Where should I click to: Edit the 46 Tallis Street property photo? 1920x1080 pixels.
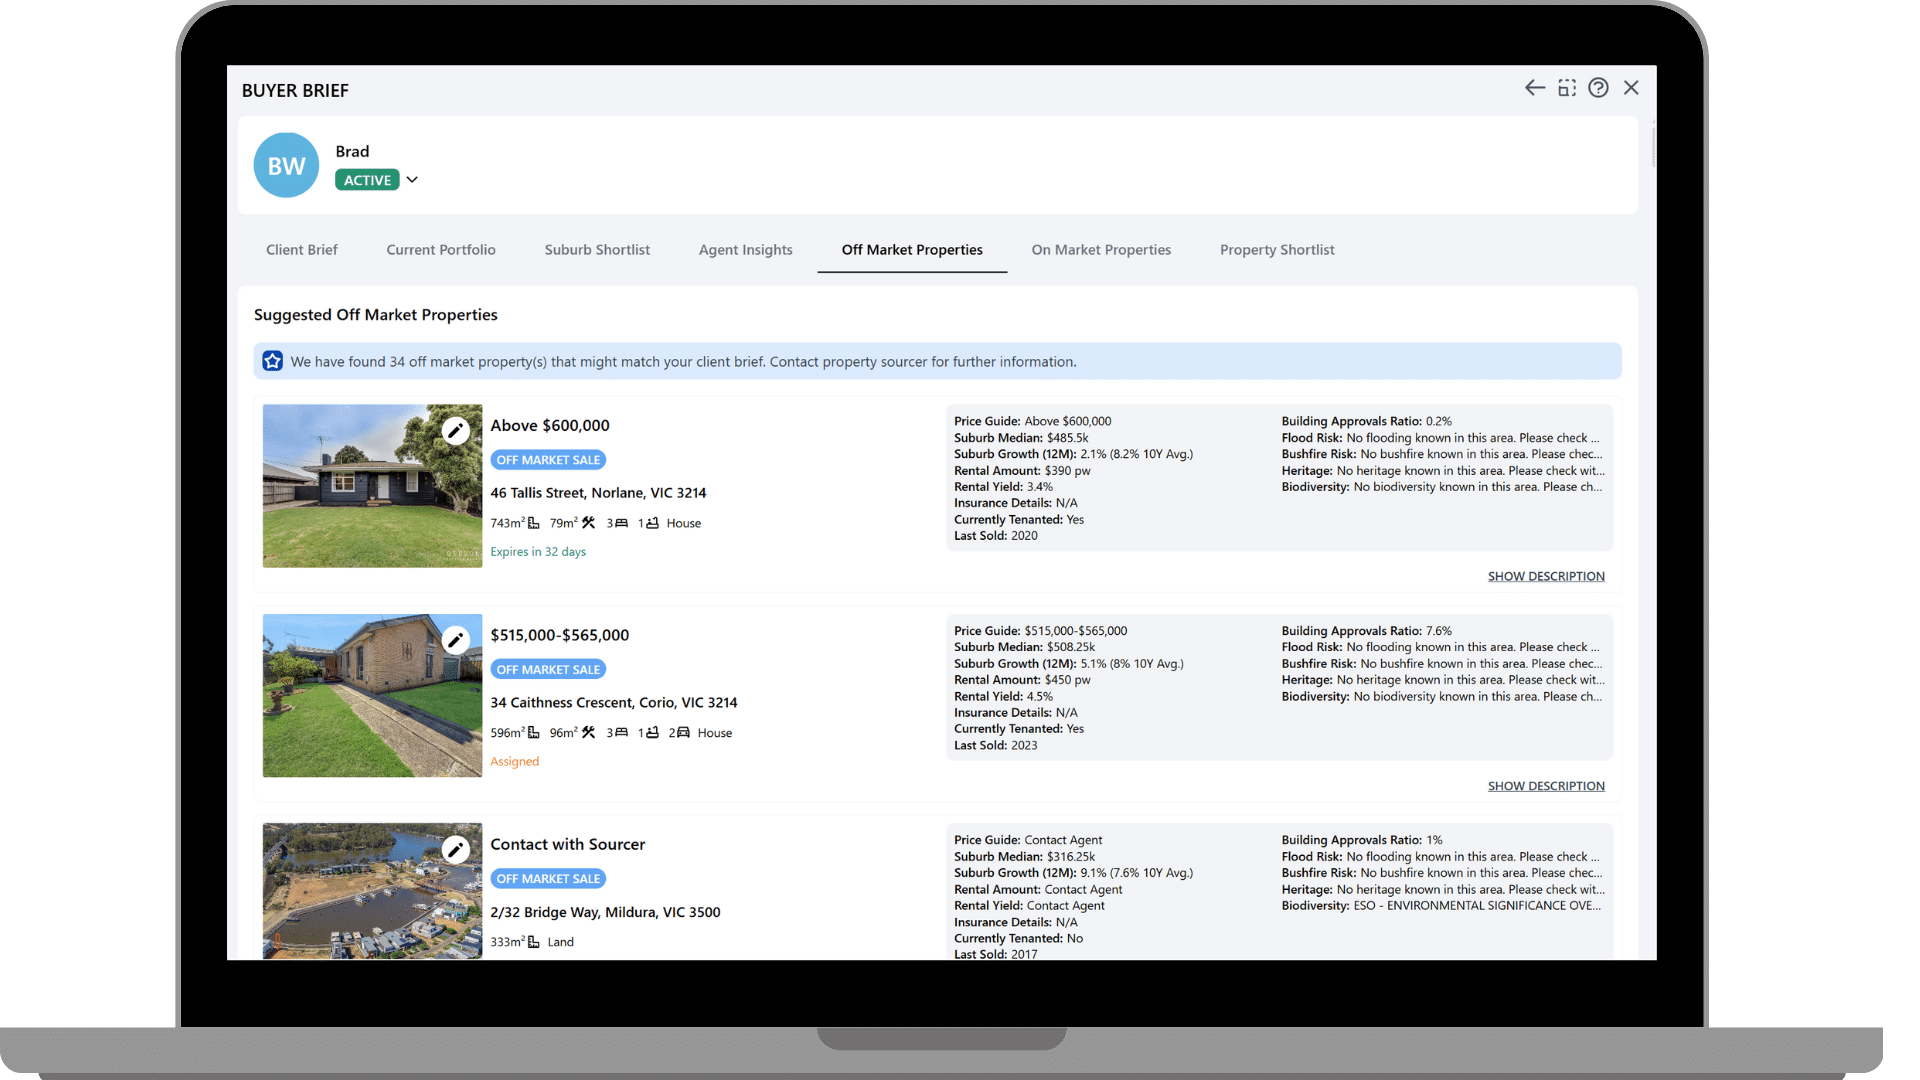click(x=455, y=430)
